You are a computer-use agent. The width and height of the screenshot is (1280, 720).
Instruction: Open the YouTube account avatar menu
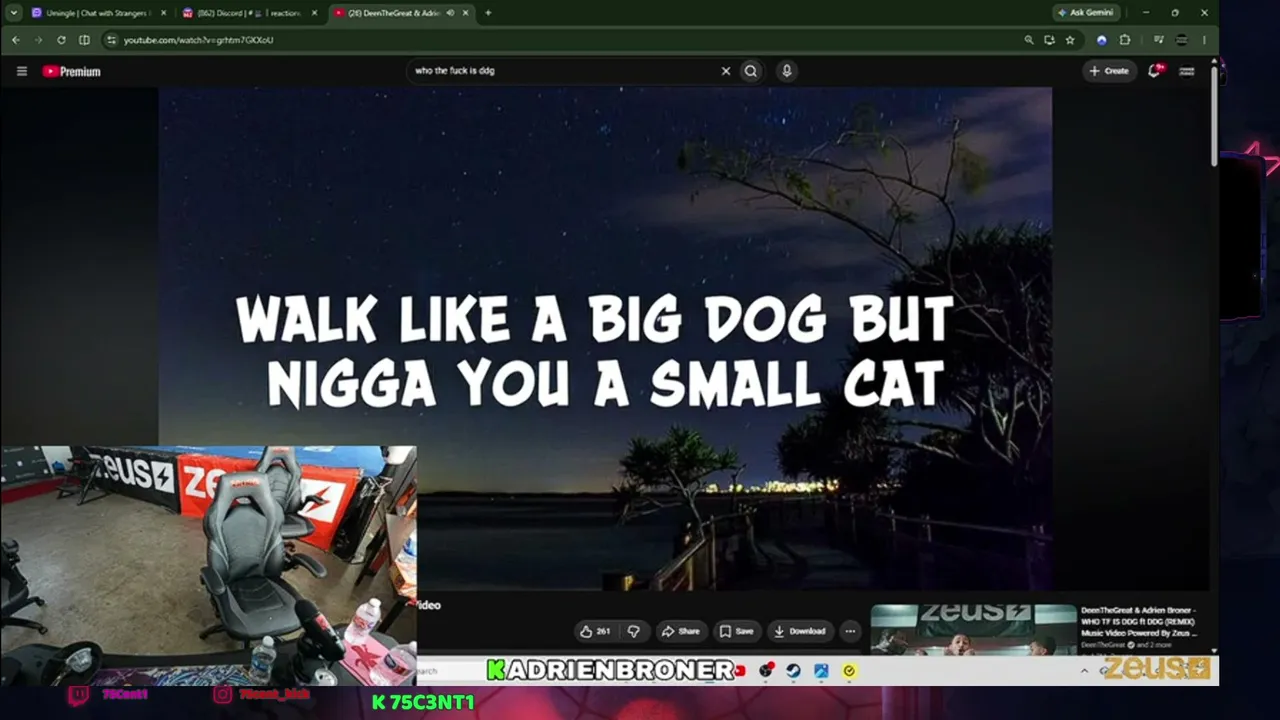coord(1187,71)
